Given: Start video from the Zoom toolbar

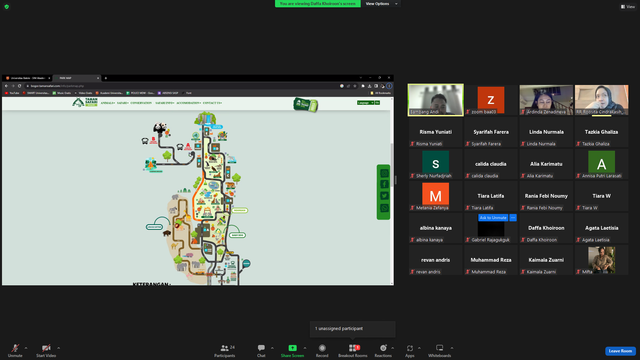Looking at the screenshot, I should (46, 350).
